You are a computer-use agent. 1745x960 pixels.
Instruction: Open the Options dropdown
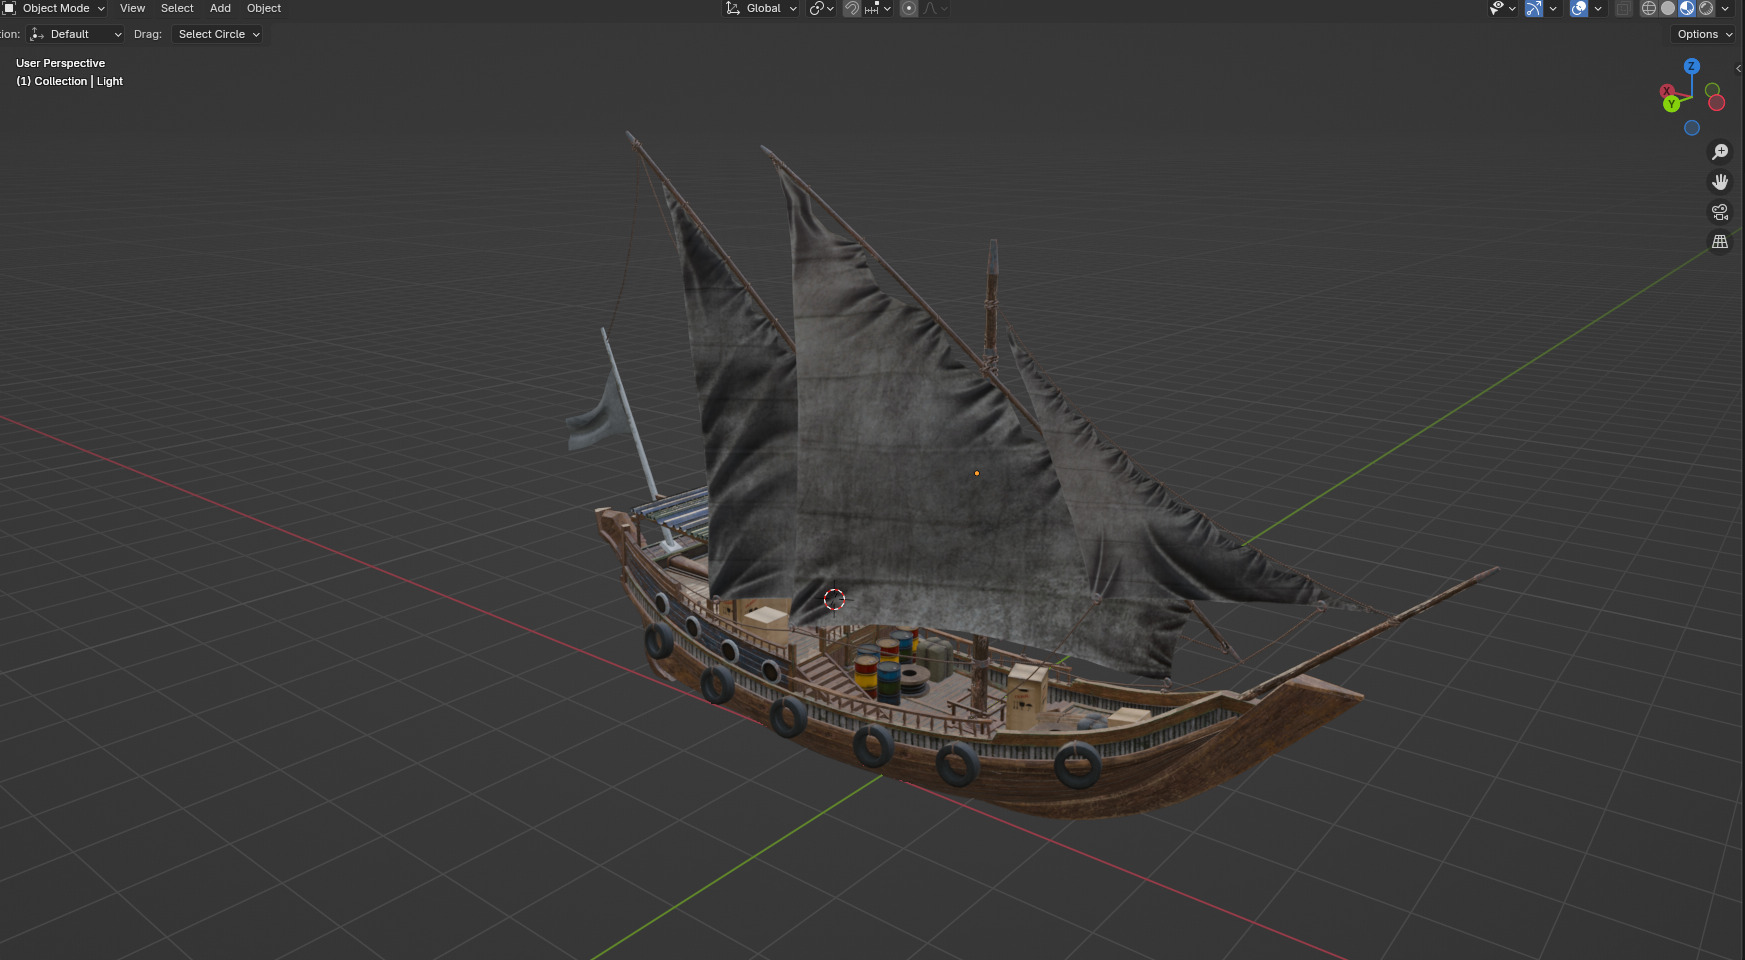click(x=1704, y=34)
